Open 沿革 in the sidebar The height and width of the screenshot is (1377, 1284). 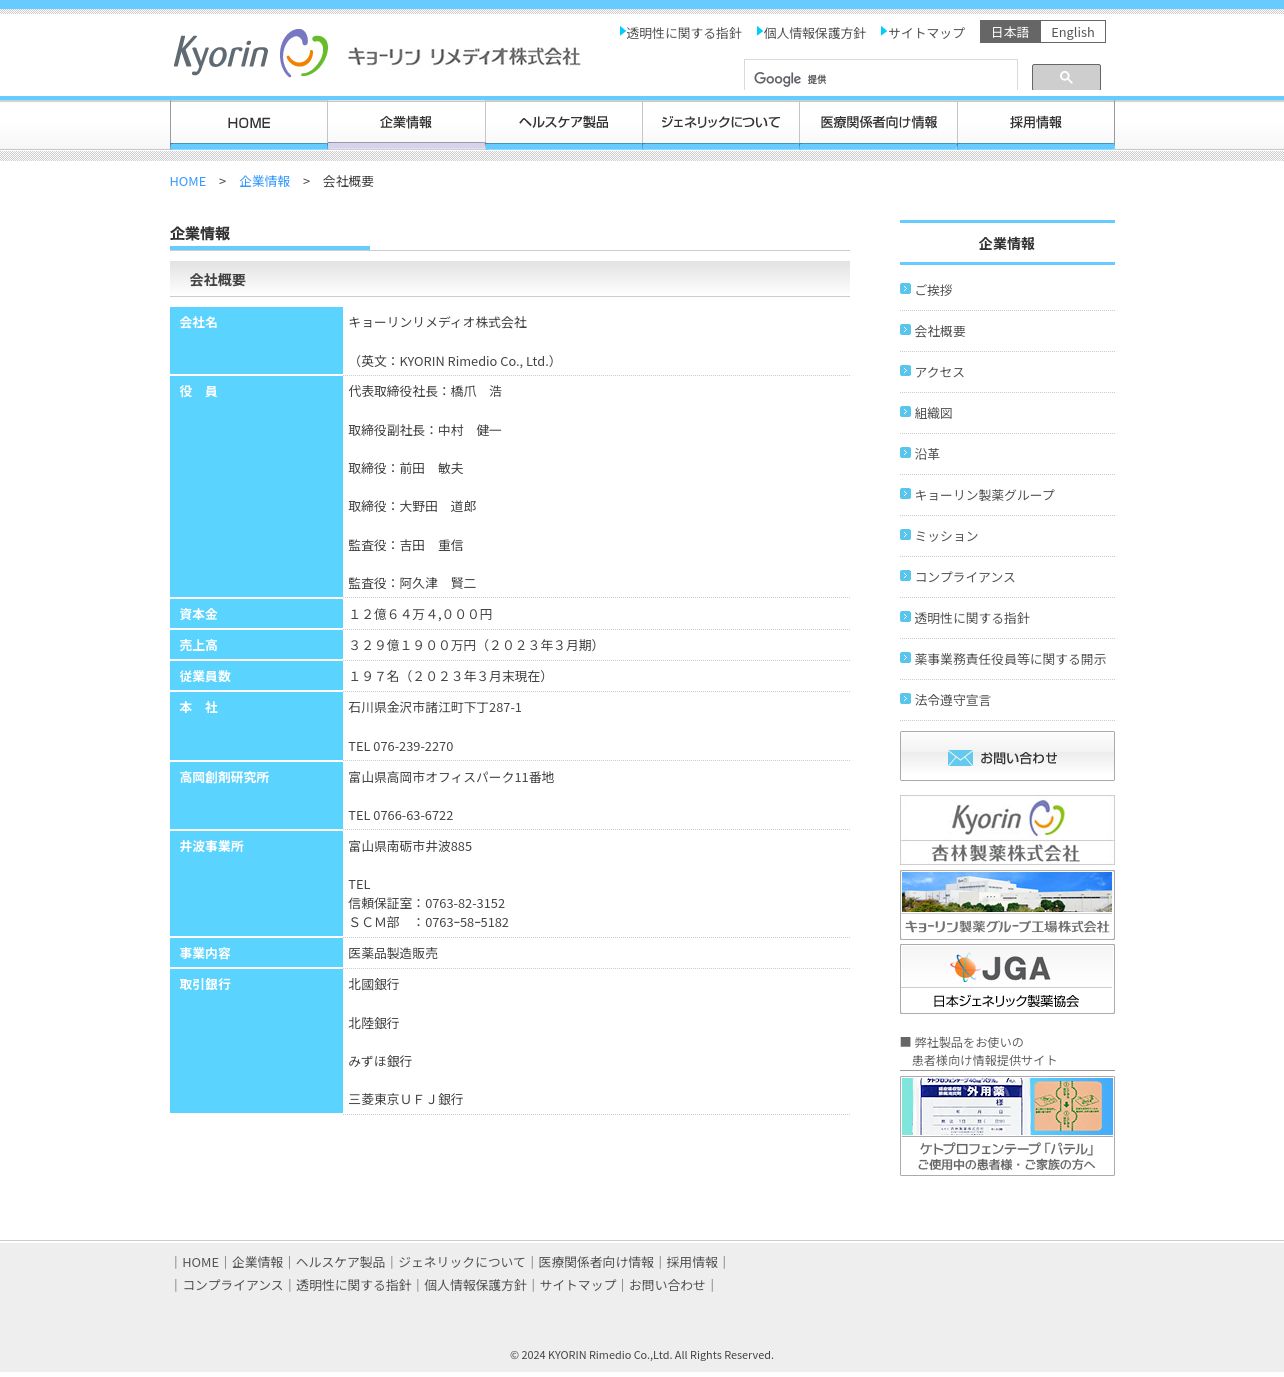pos(927,454)
